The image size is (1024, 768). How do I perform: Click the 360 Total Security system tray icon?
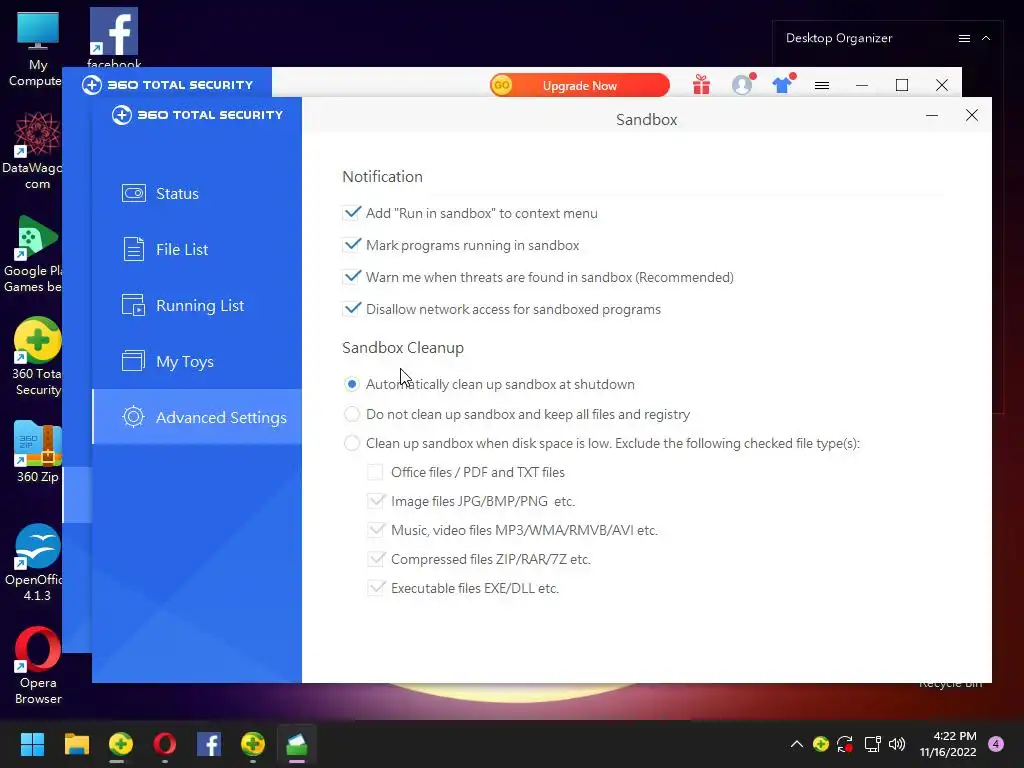[x=821, y=744]
